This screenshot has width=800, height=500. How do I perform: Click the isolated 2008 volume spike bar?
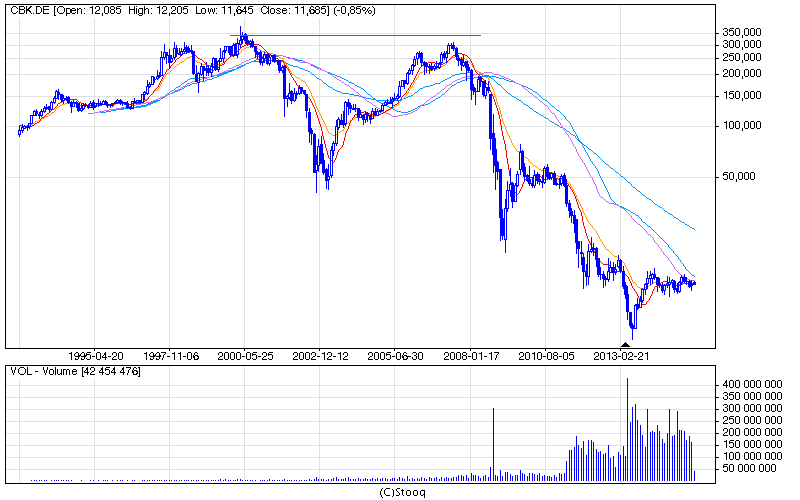pos(493,444)
